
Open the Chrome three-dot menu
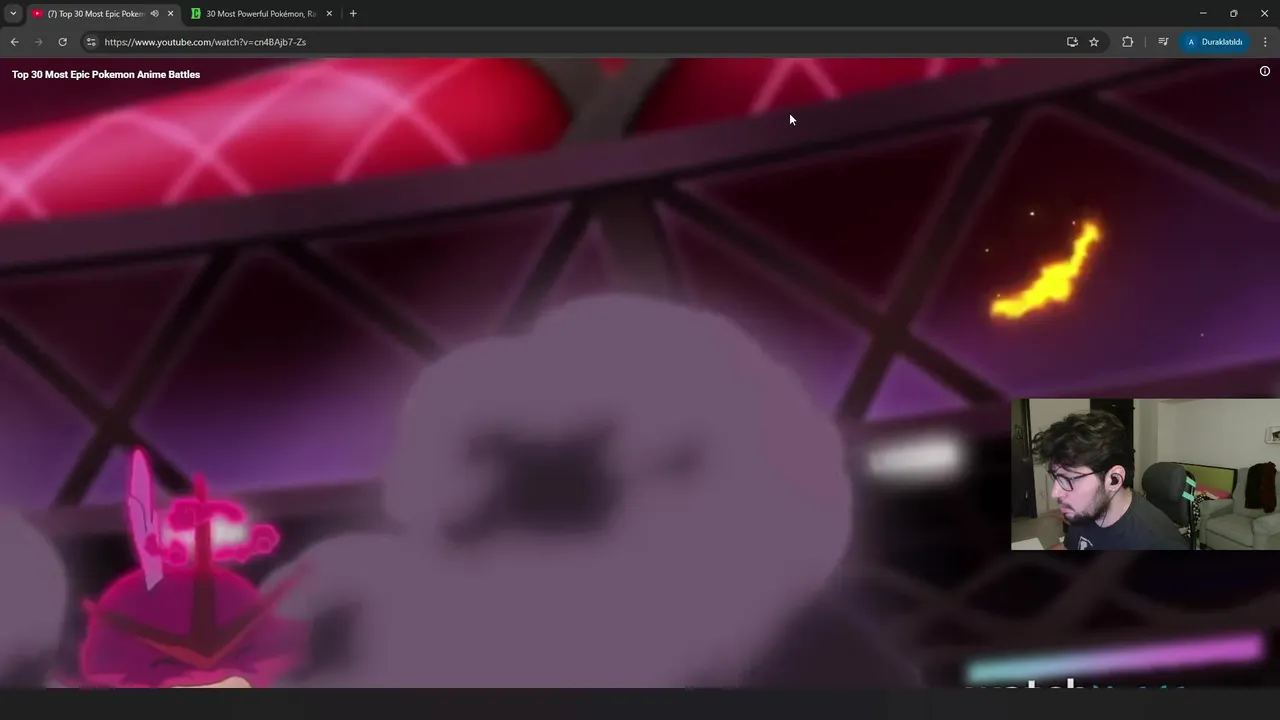[1266, 42]
